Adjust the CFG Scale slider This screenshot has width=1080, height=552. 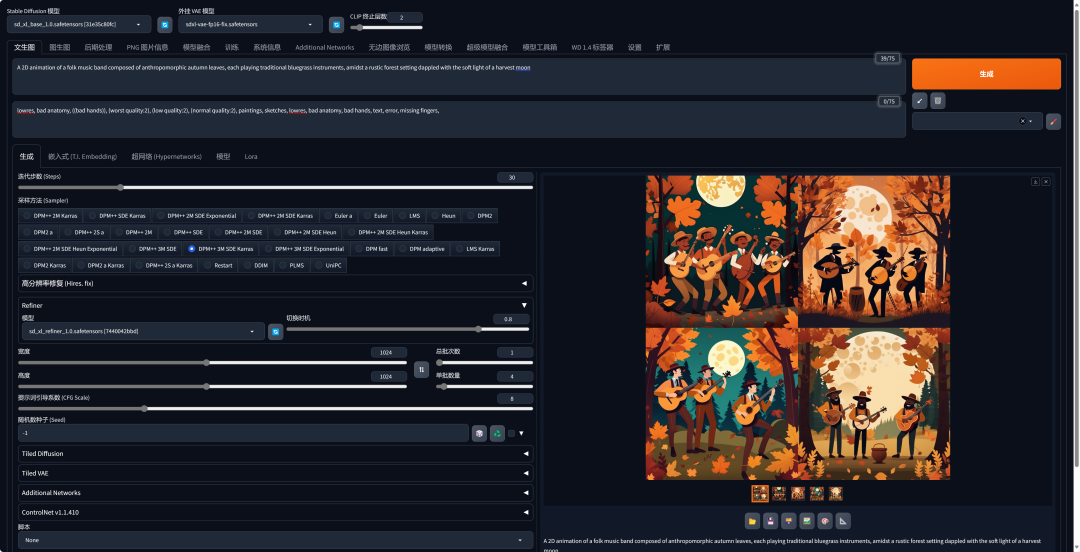pos(145,408)
